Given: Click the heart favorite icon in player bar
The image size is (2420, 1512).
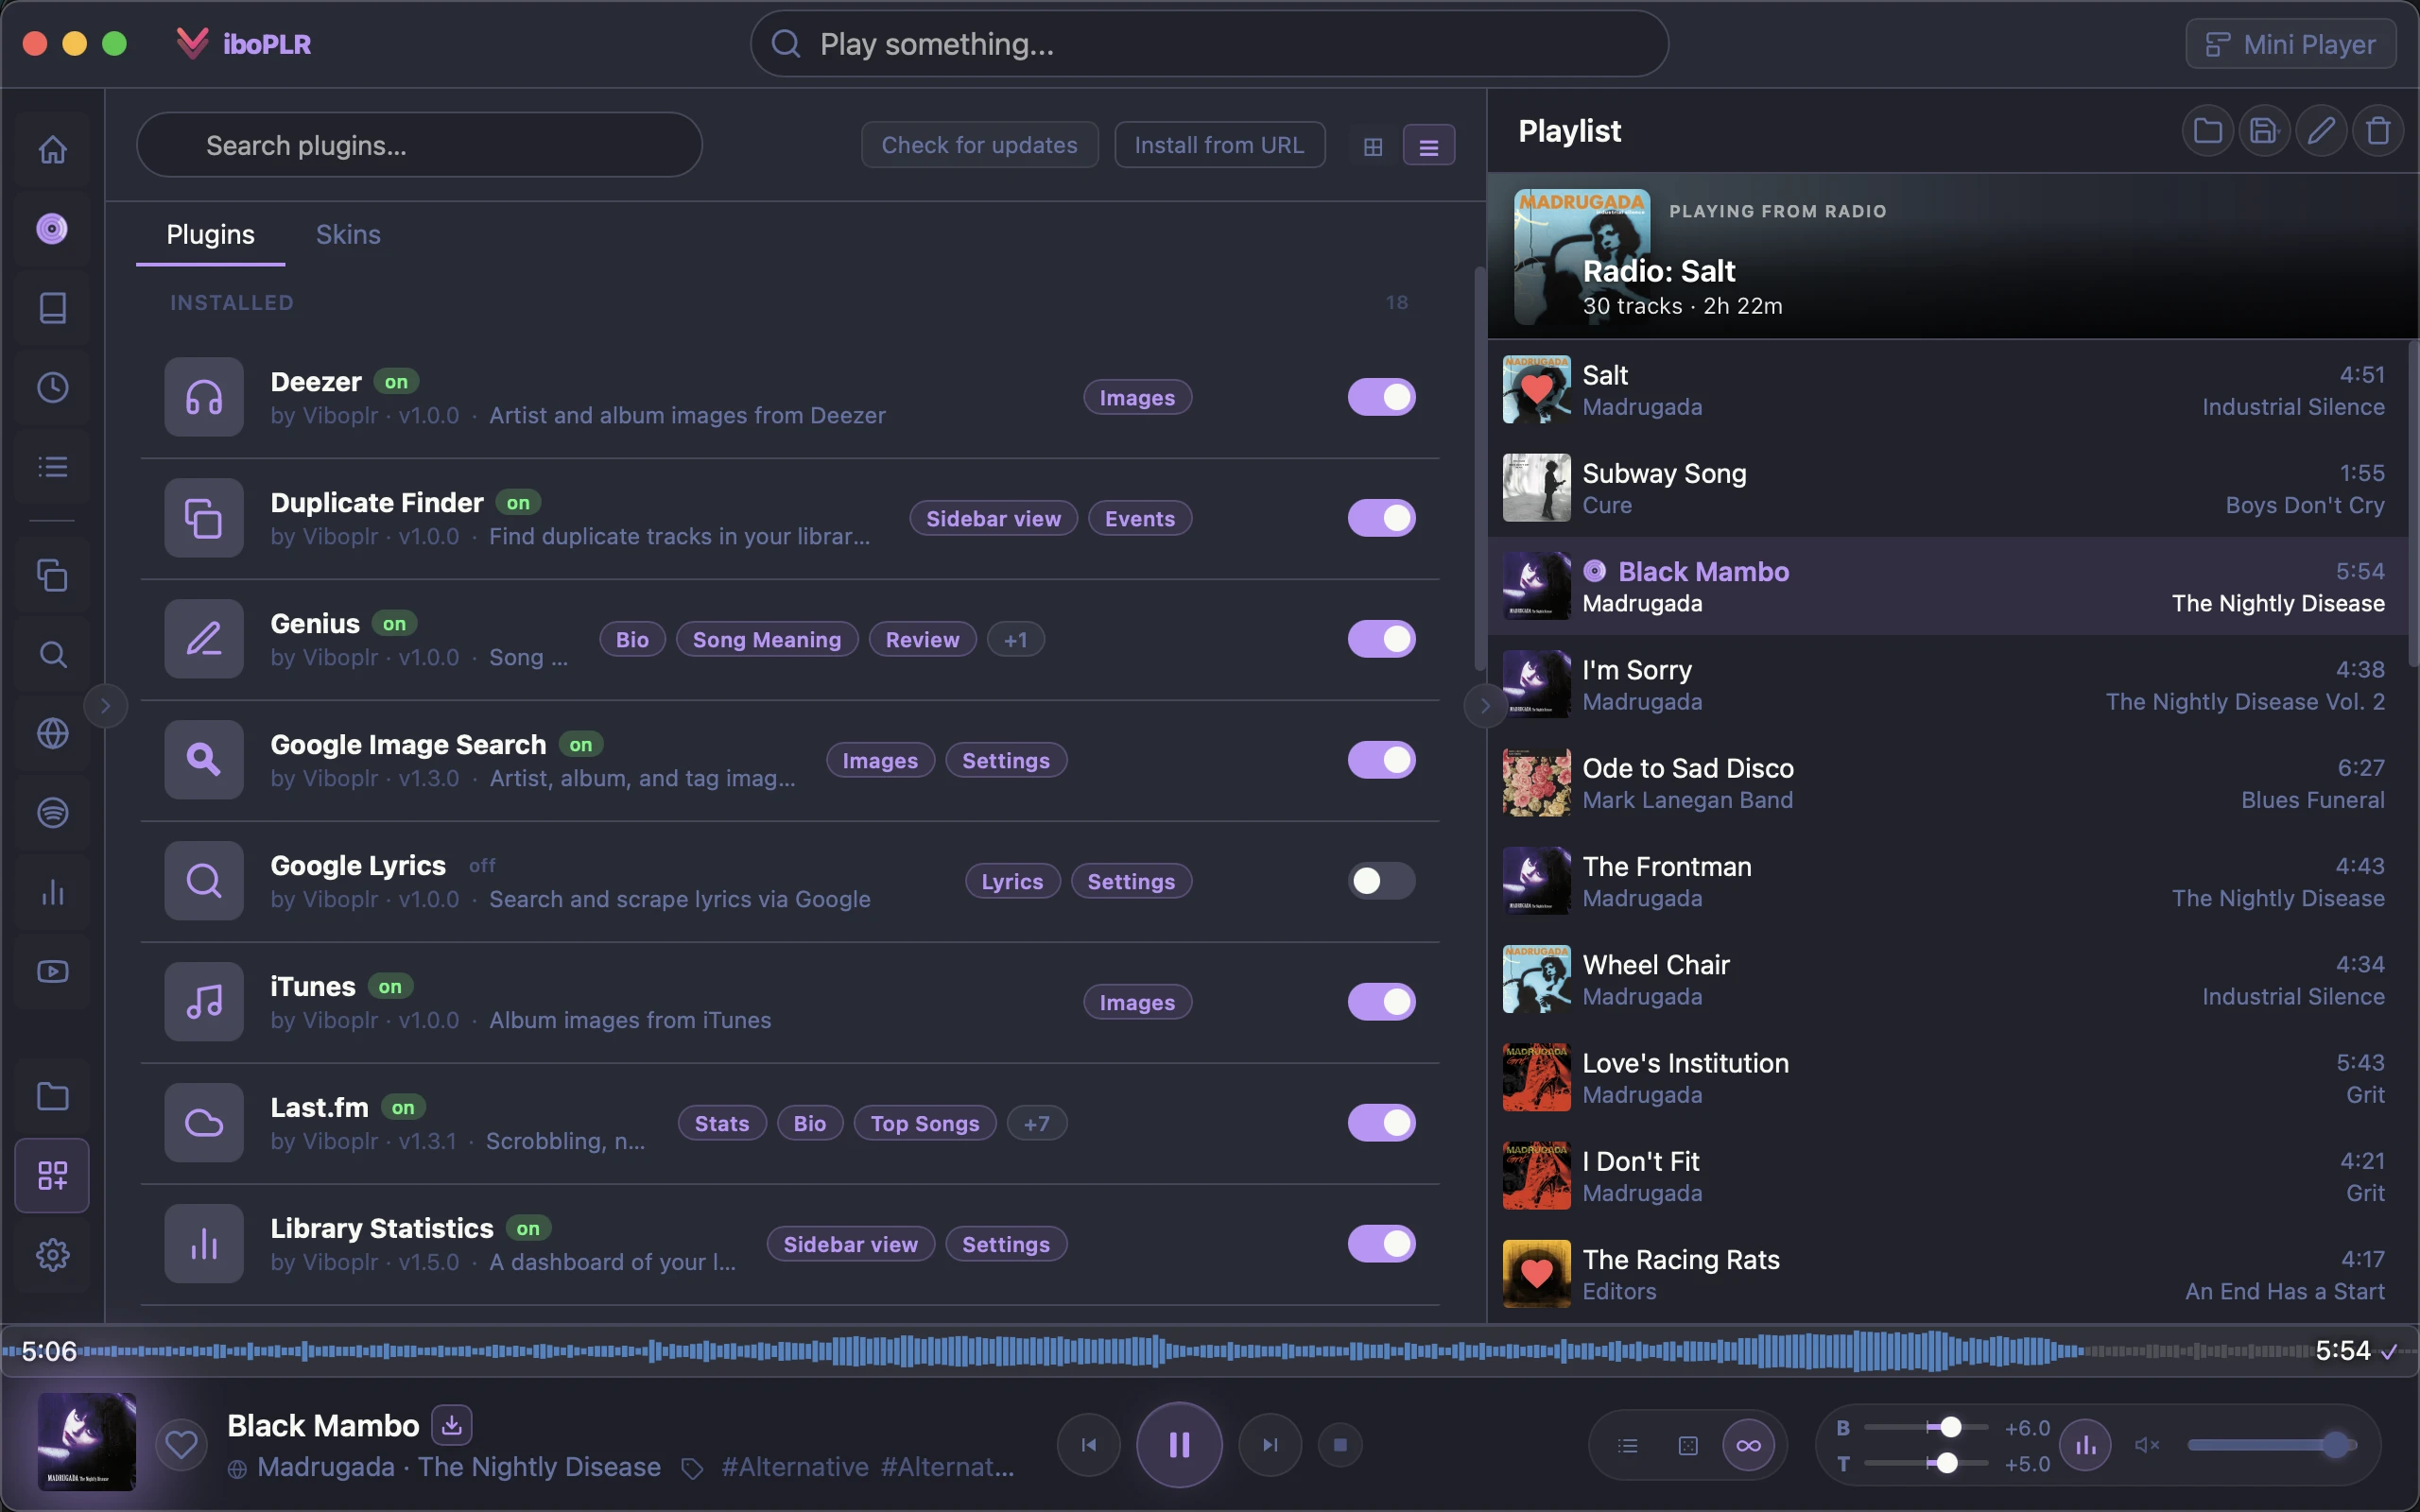Looking at the screenshot, I should tap(181, 1445).
